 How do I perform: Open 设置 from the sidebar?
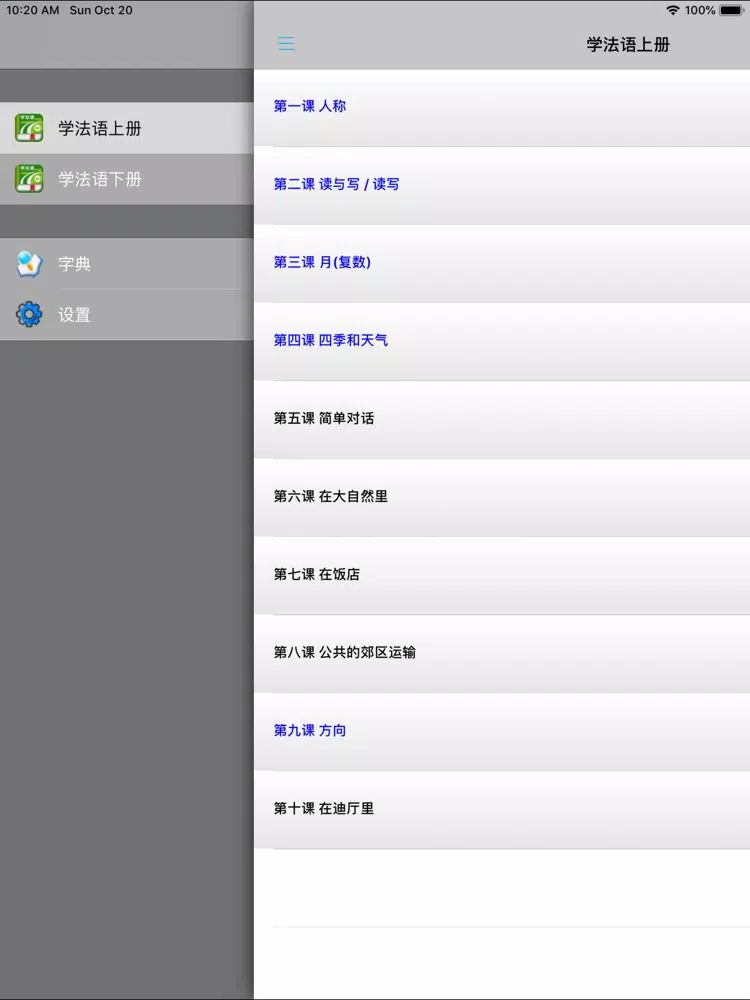click(127, 314)
